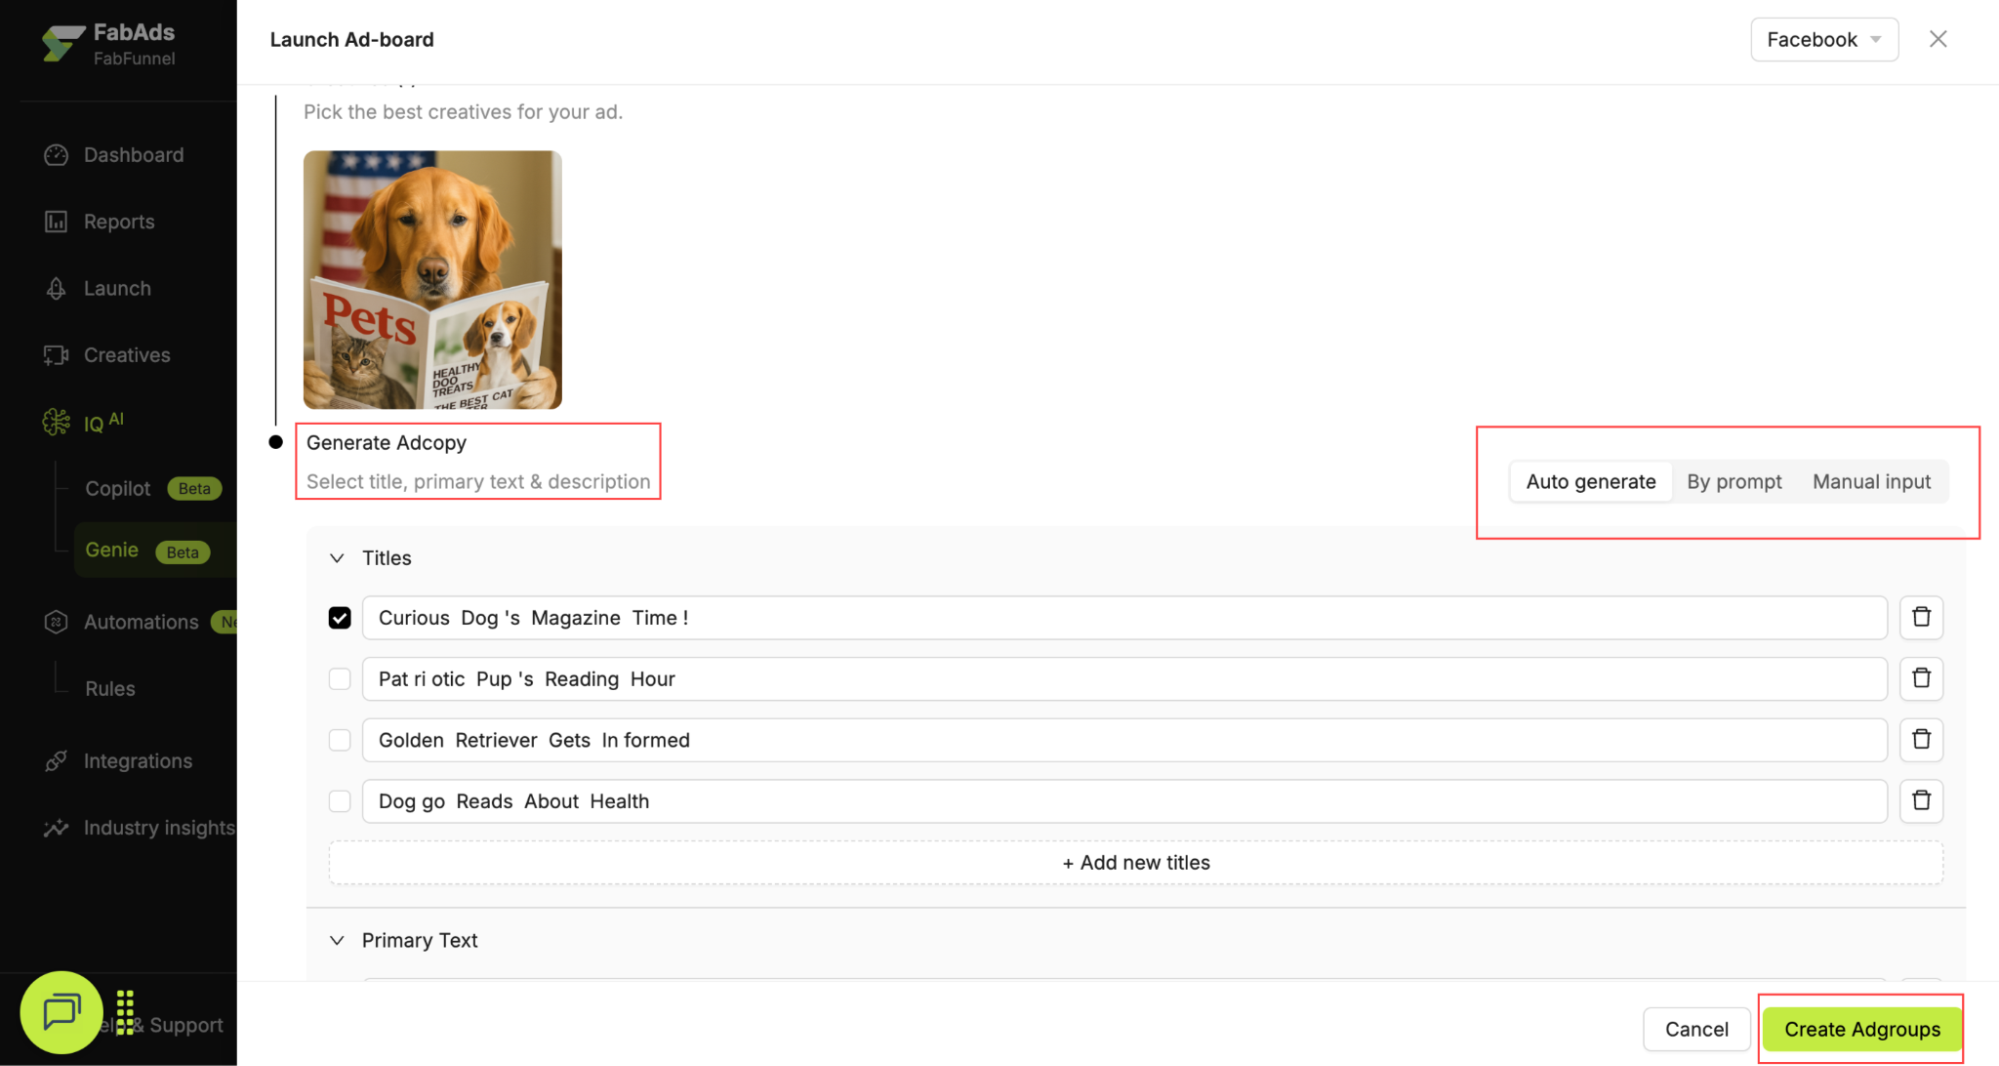Image resolution: width=1999 pixels, height=1066 pixels.
Task: Delete the 'Patriotic Pup's Reading Hour' title
Action: point(1920,678)
